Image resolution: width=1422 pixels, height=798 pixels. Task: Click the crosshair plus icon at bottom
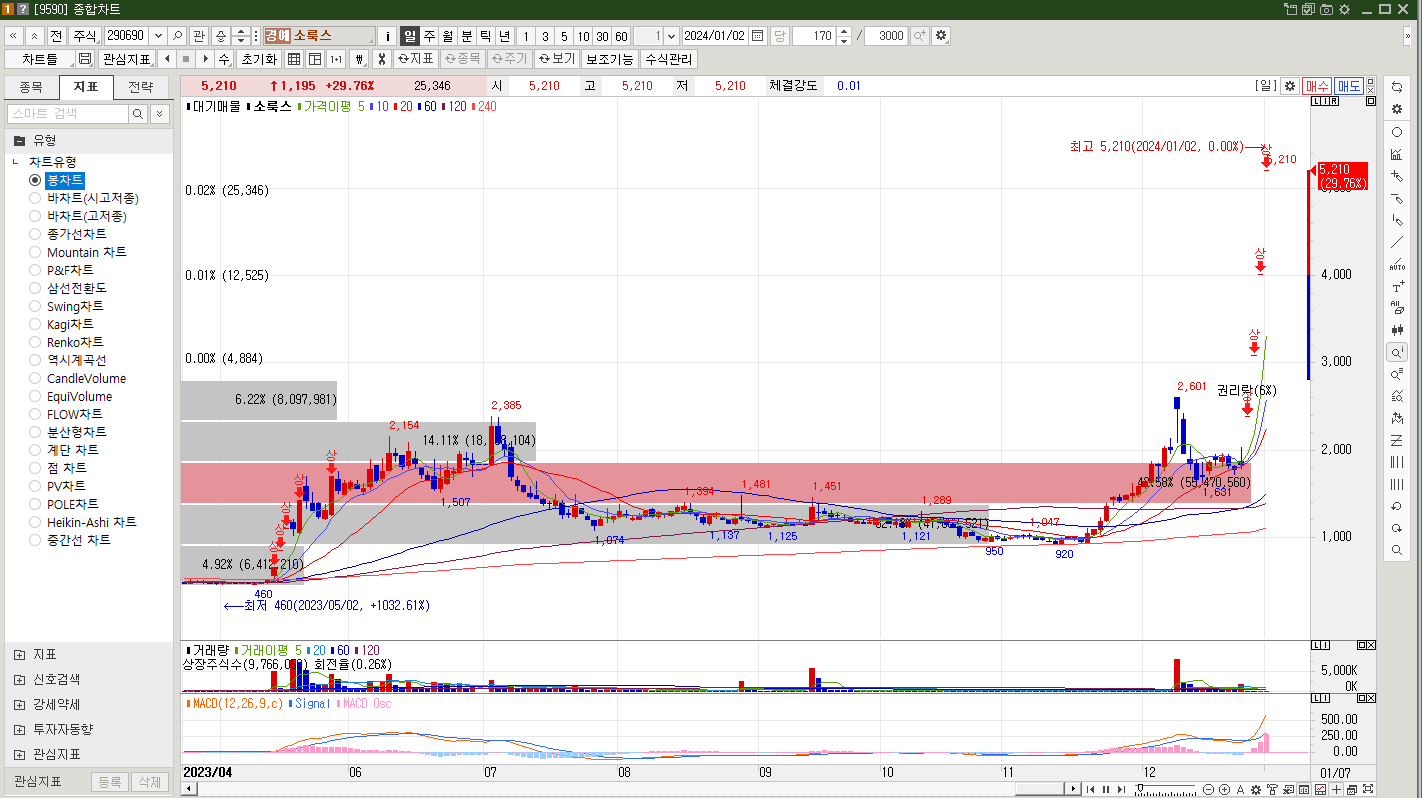[x=1337, y=789]
